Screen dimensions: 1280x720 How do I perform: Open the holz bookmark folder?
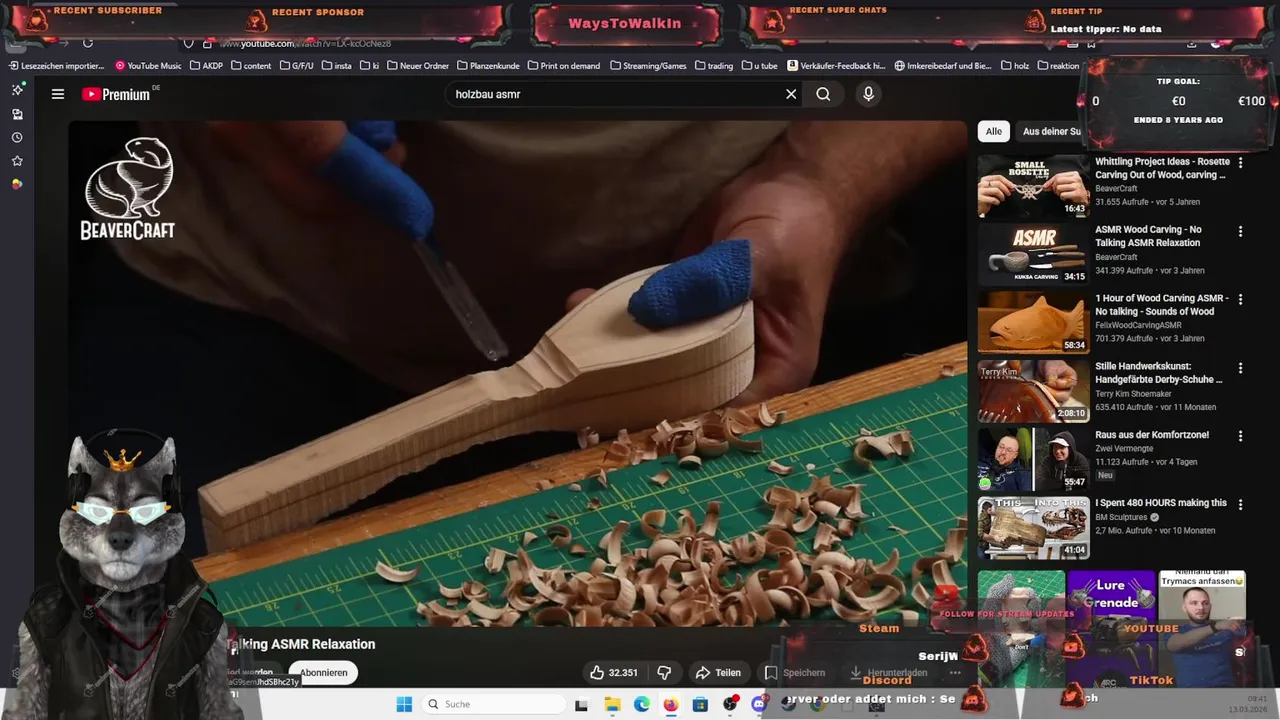(x=1013, y=66)
